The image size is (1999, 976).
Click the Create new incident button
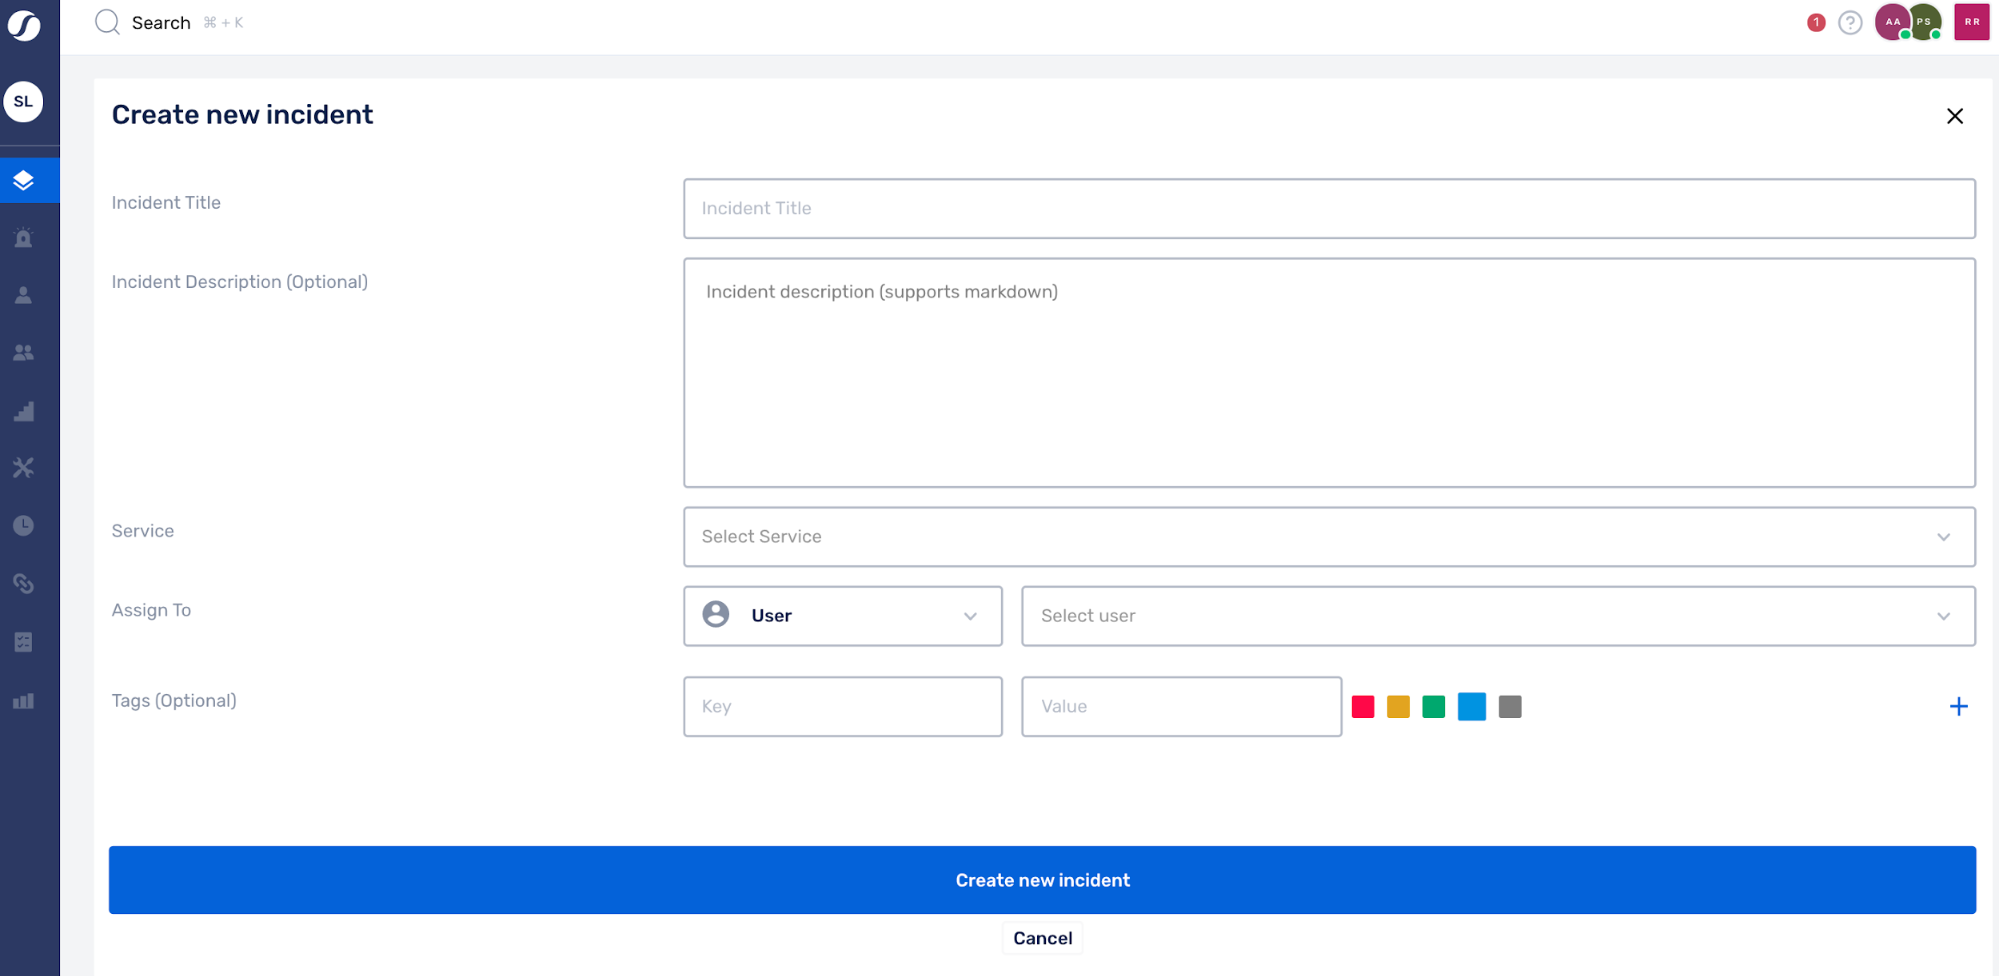coord(1042,880)
